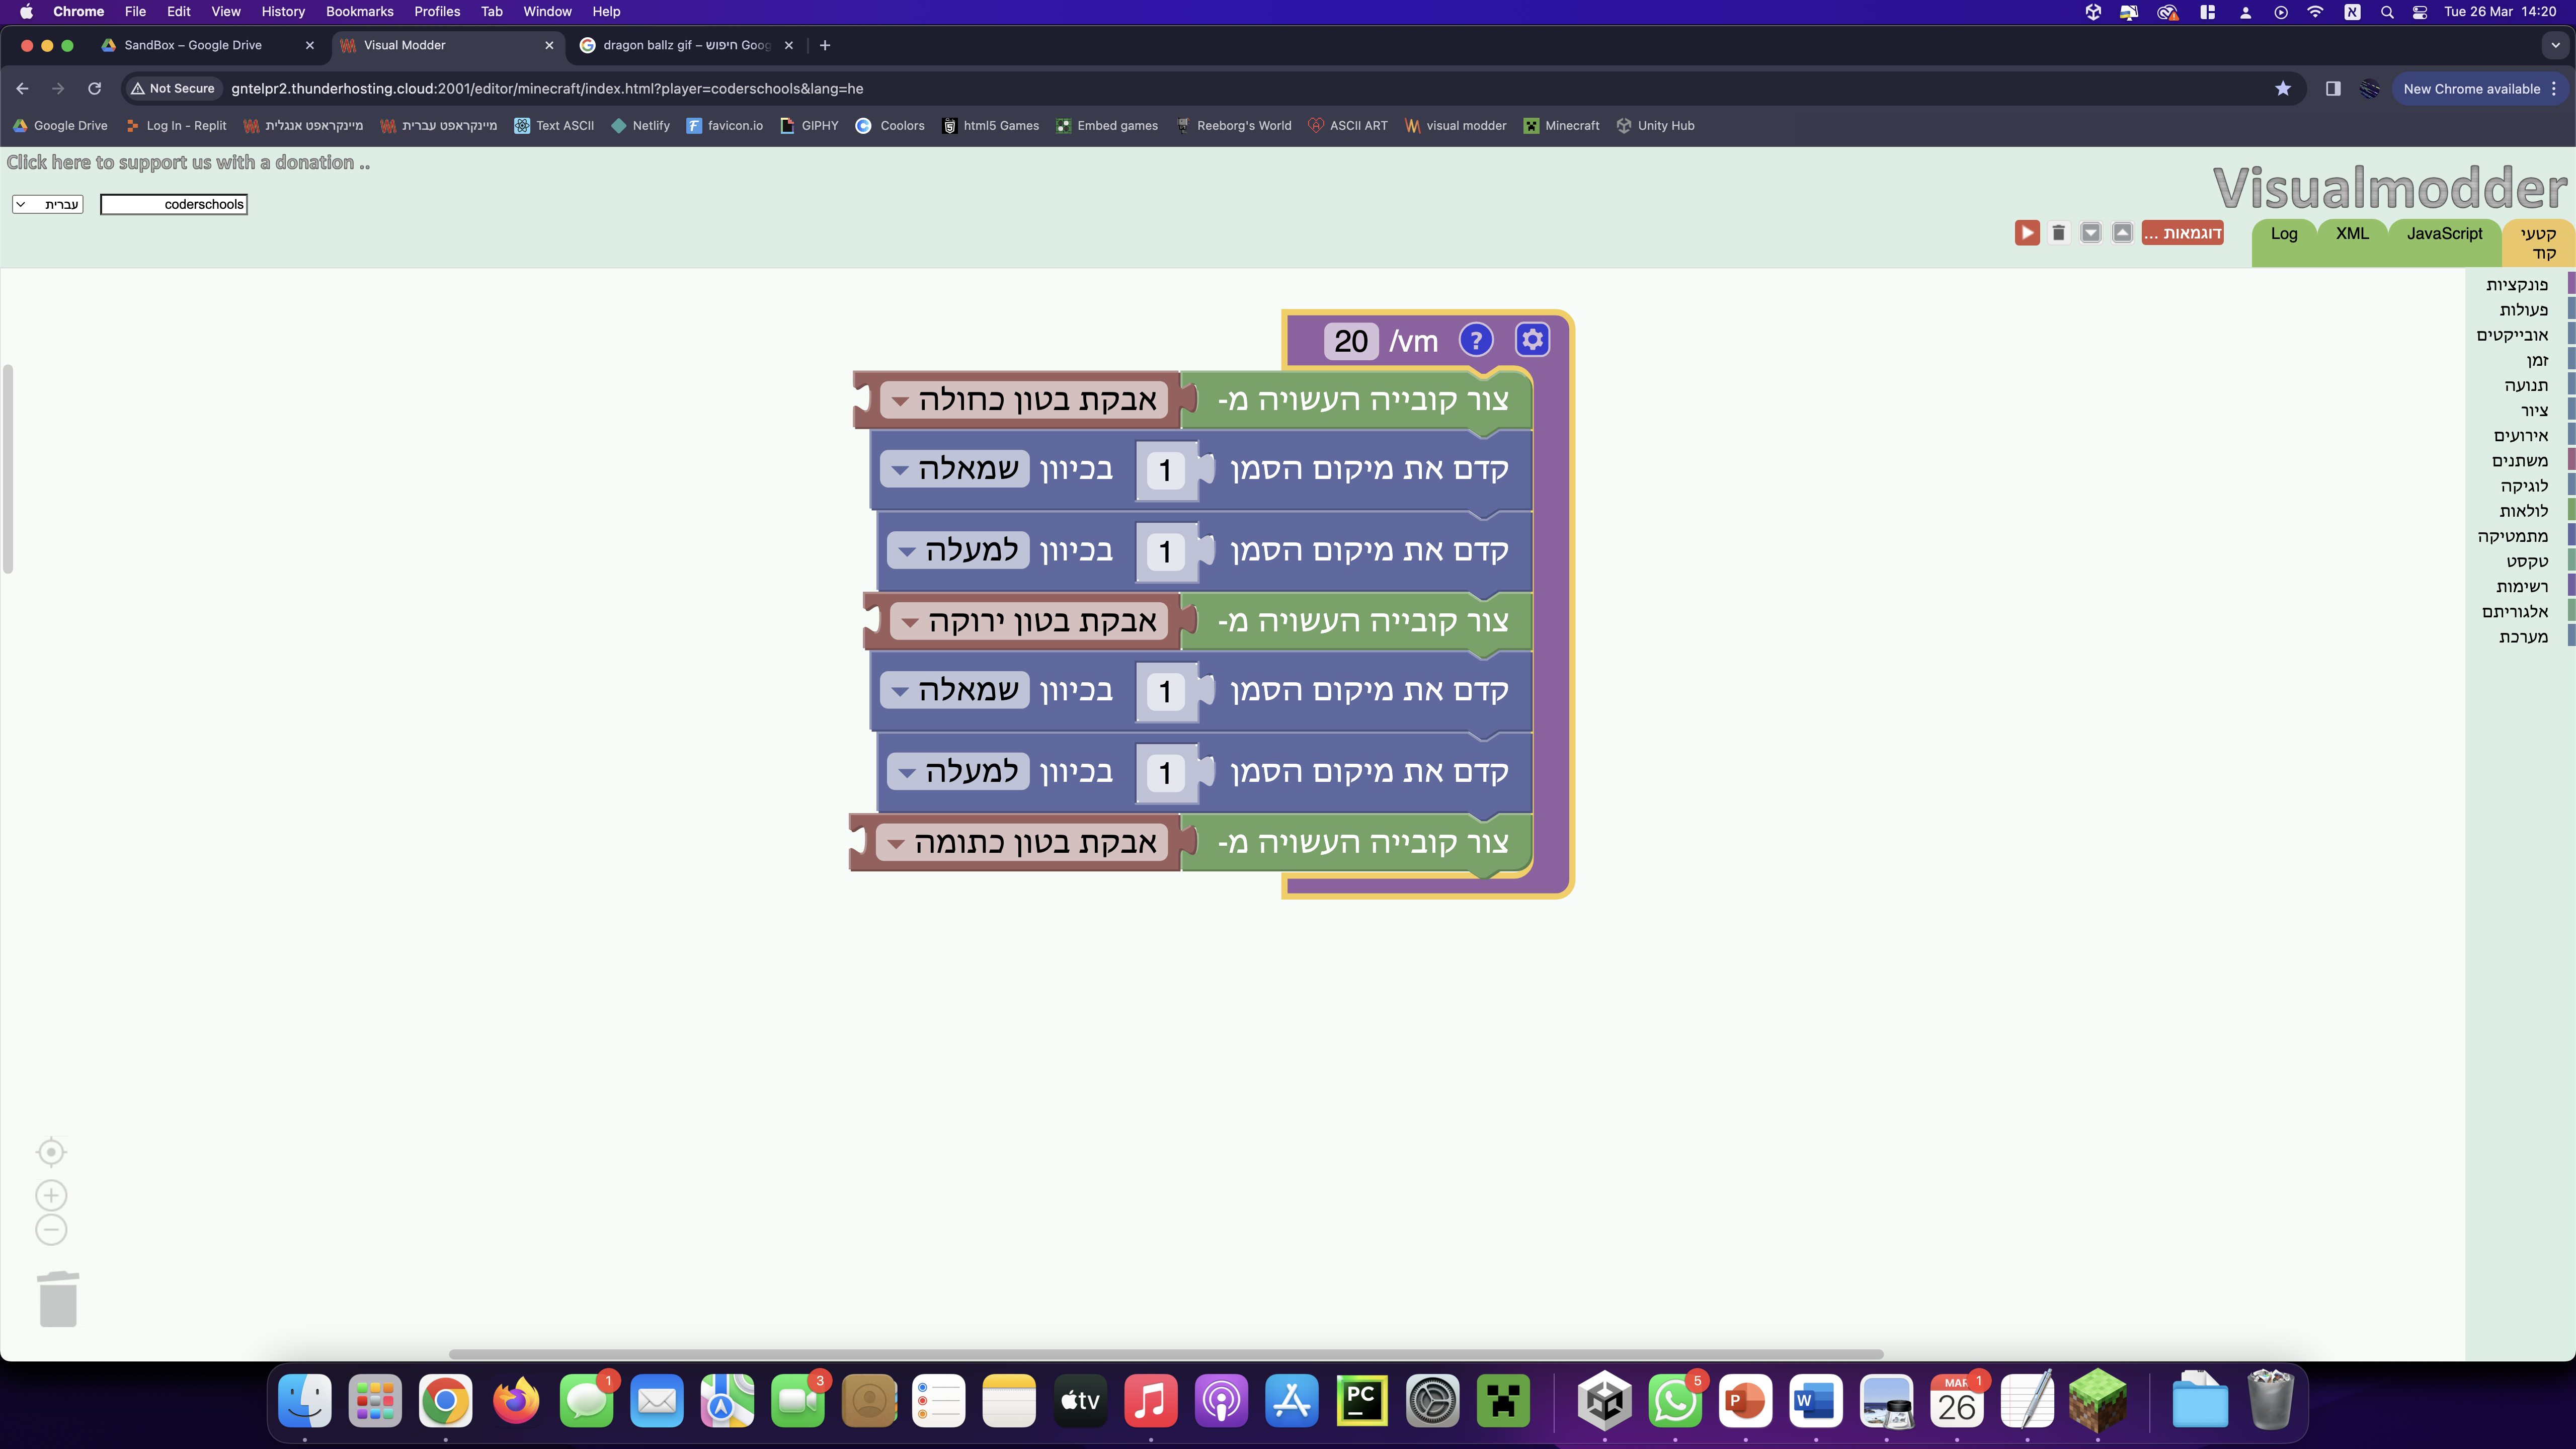Open the Chrome tab search chevron

2555,45
